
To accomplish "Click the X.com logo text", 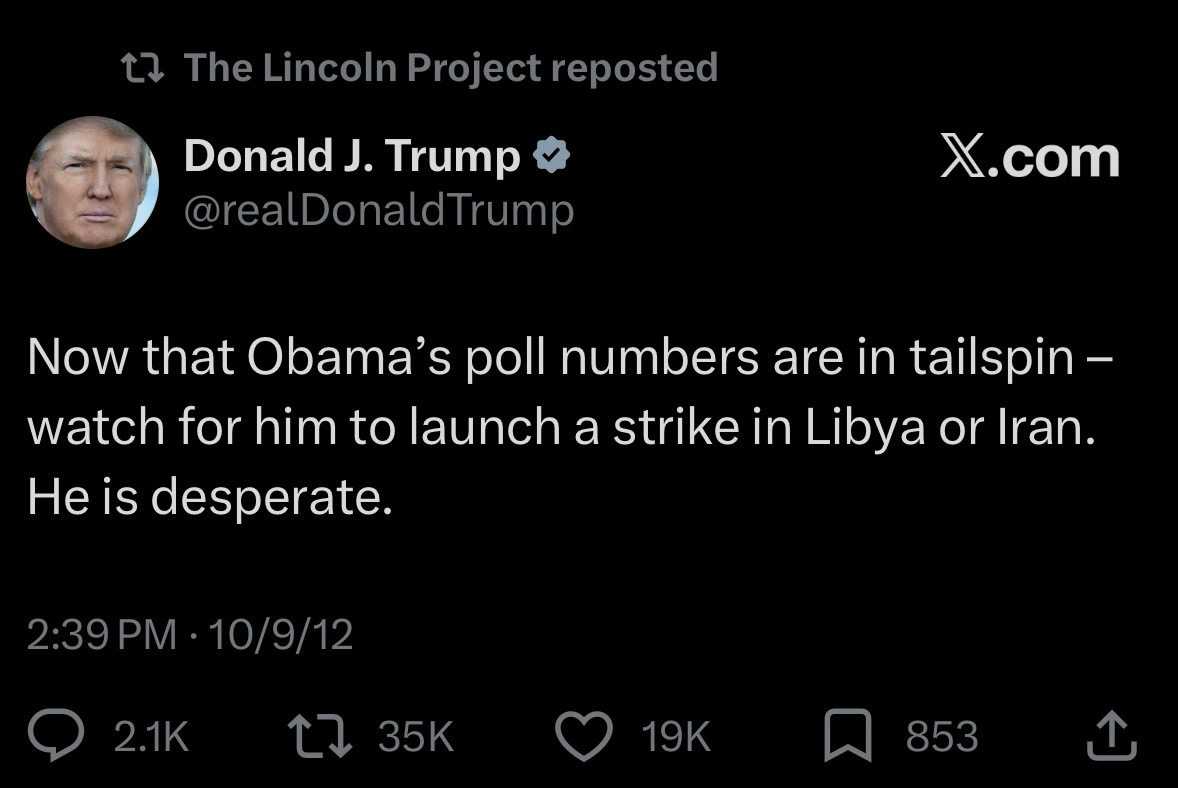I will coord(1029,158).
